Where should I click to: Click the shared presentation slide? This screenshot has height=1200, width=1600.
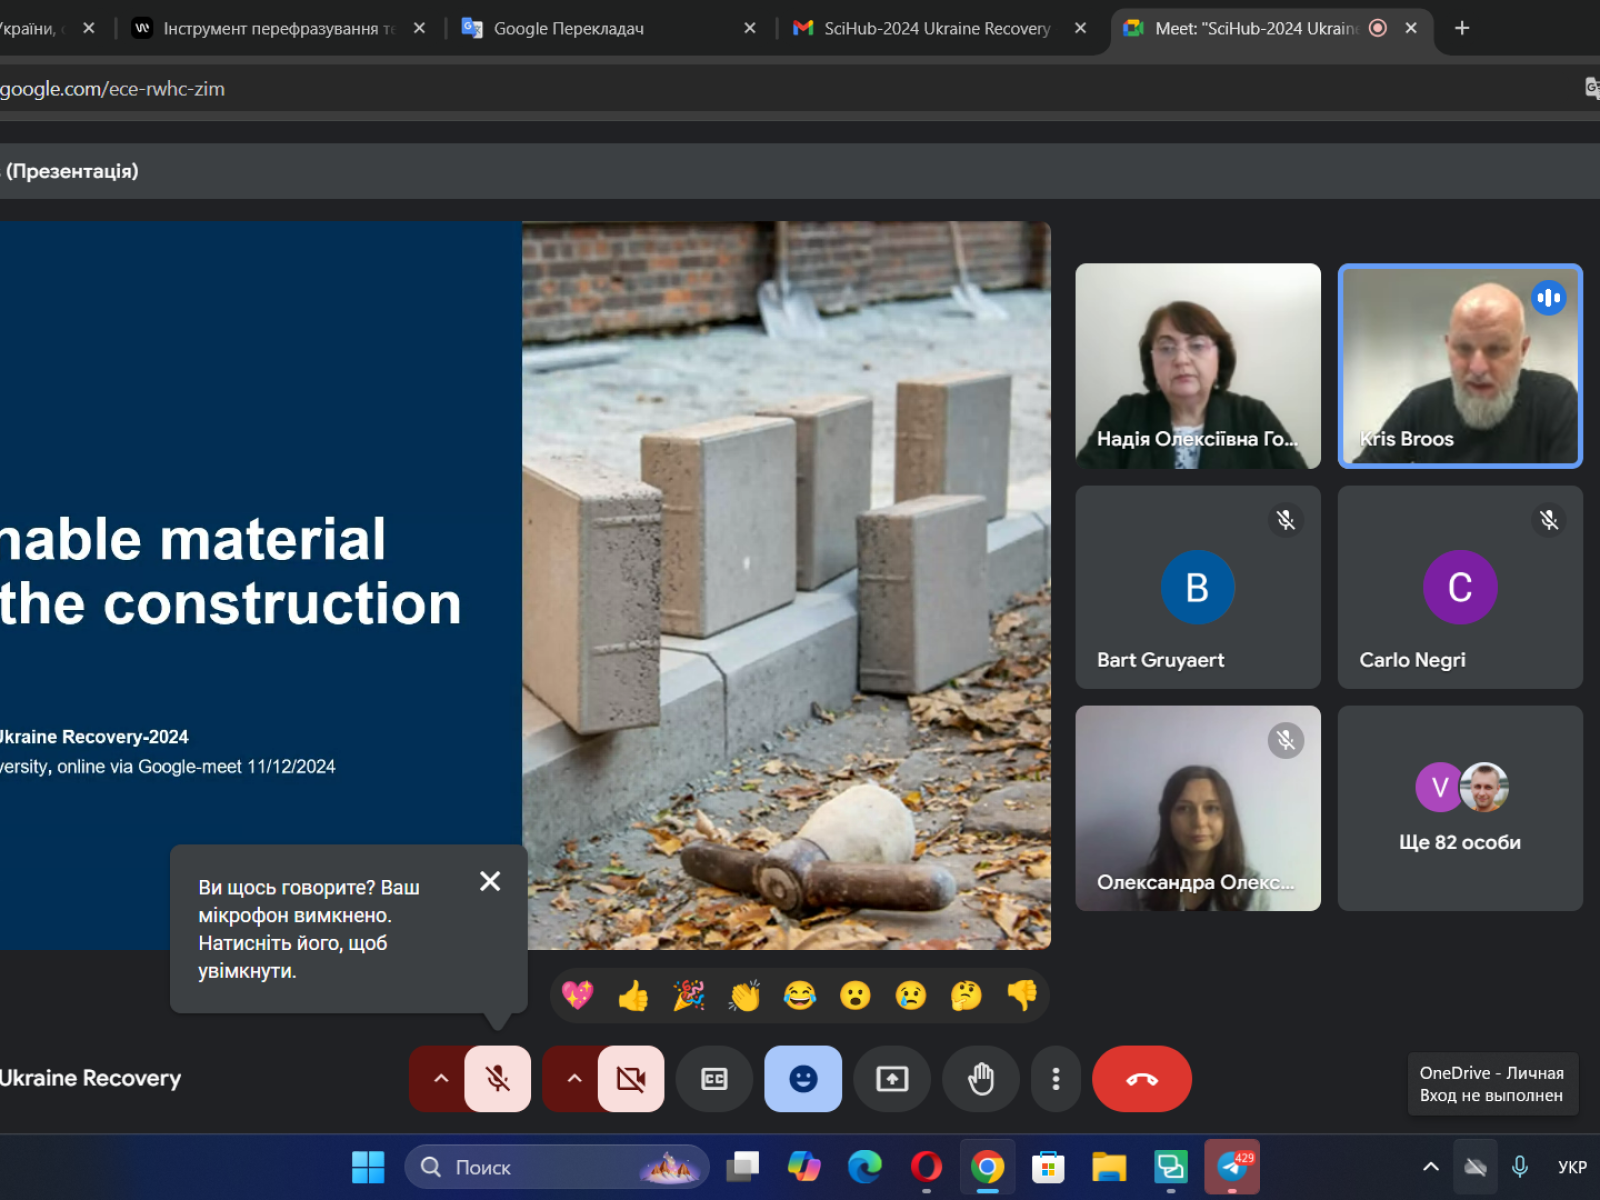(x=525, y=585)
